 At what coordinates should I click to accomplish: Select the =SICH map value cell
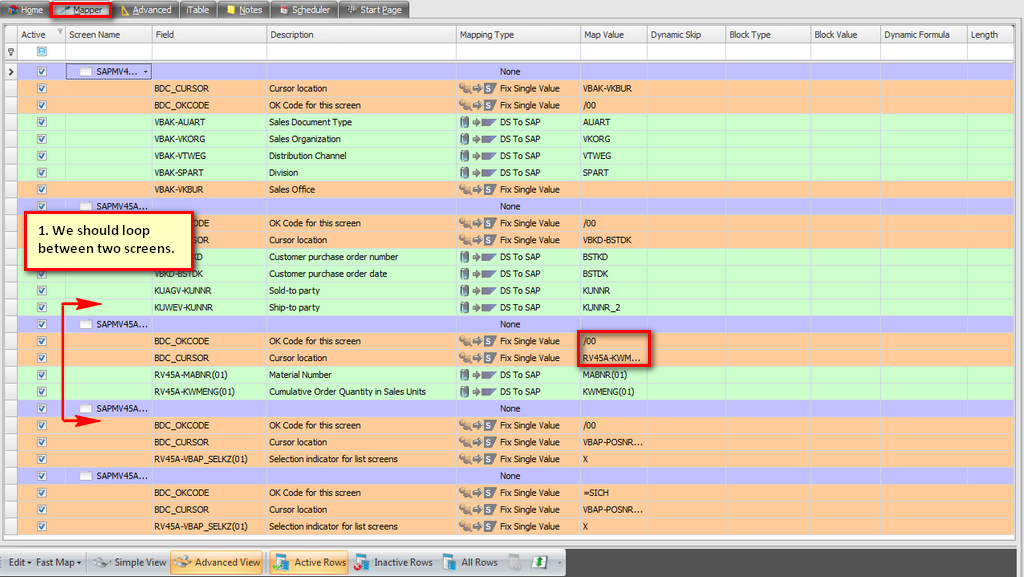click(x=613, y=493)
